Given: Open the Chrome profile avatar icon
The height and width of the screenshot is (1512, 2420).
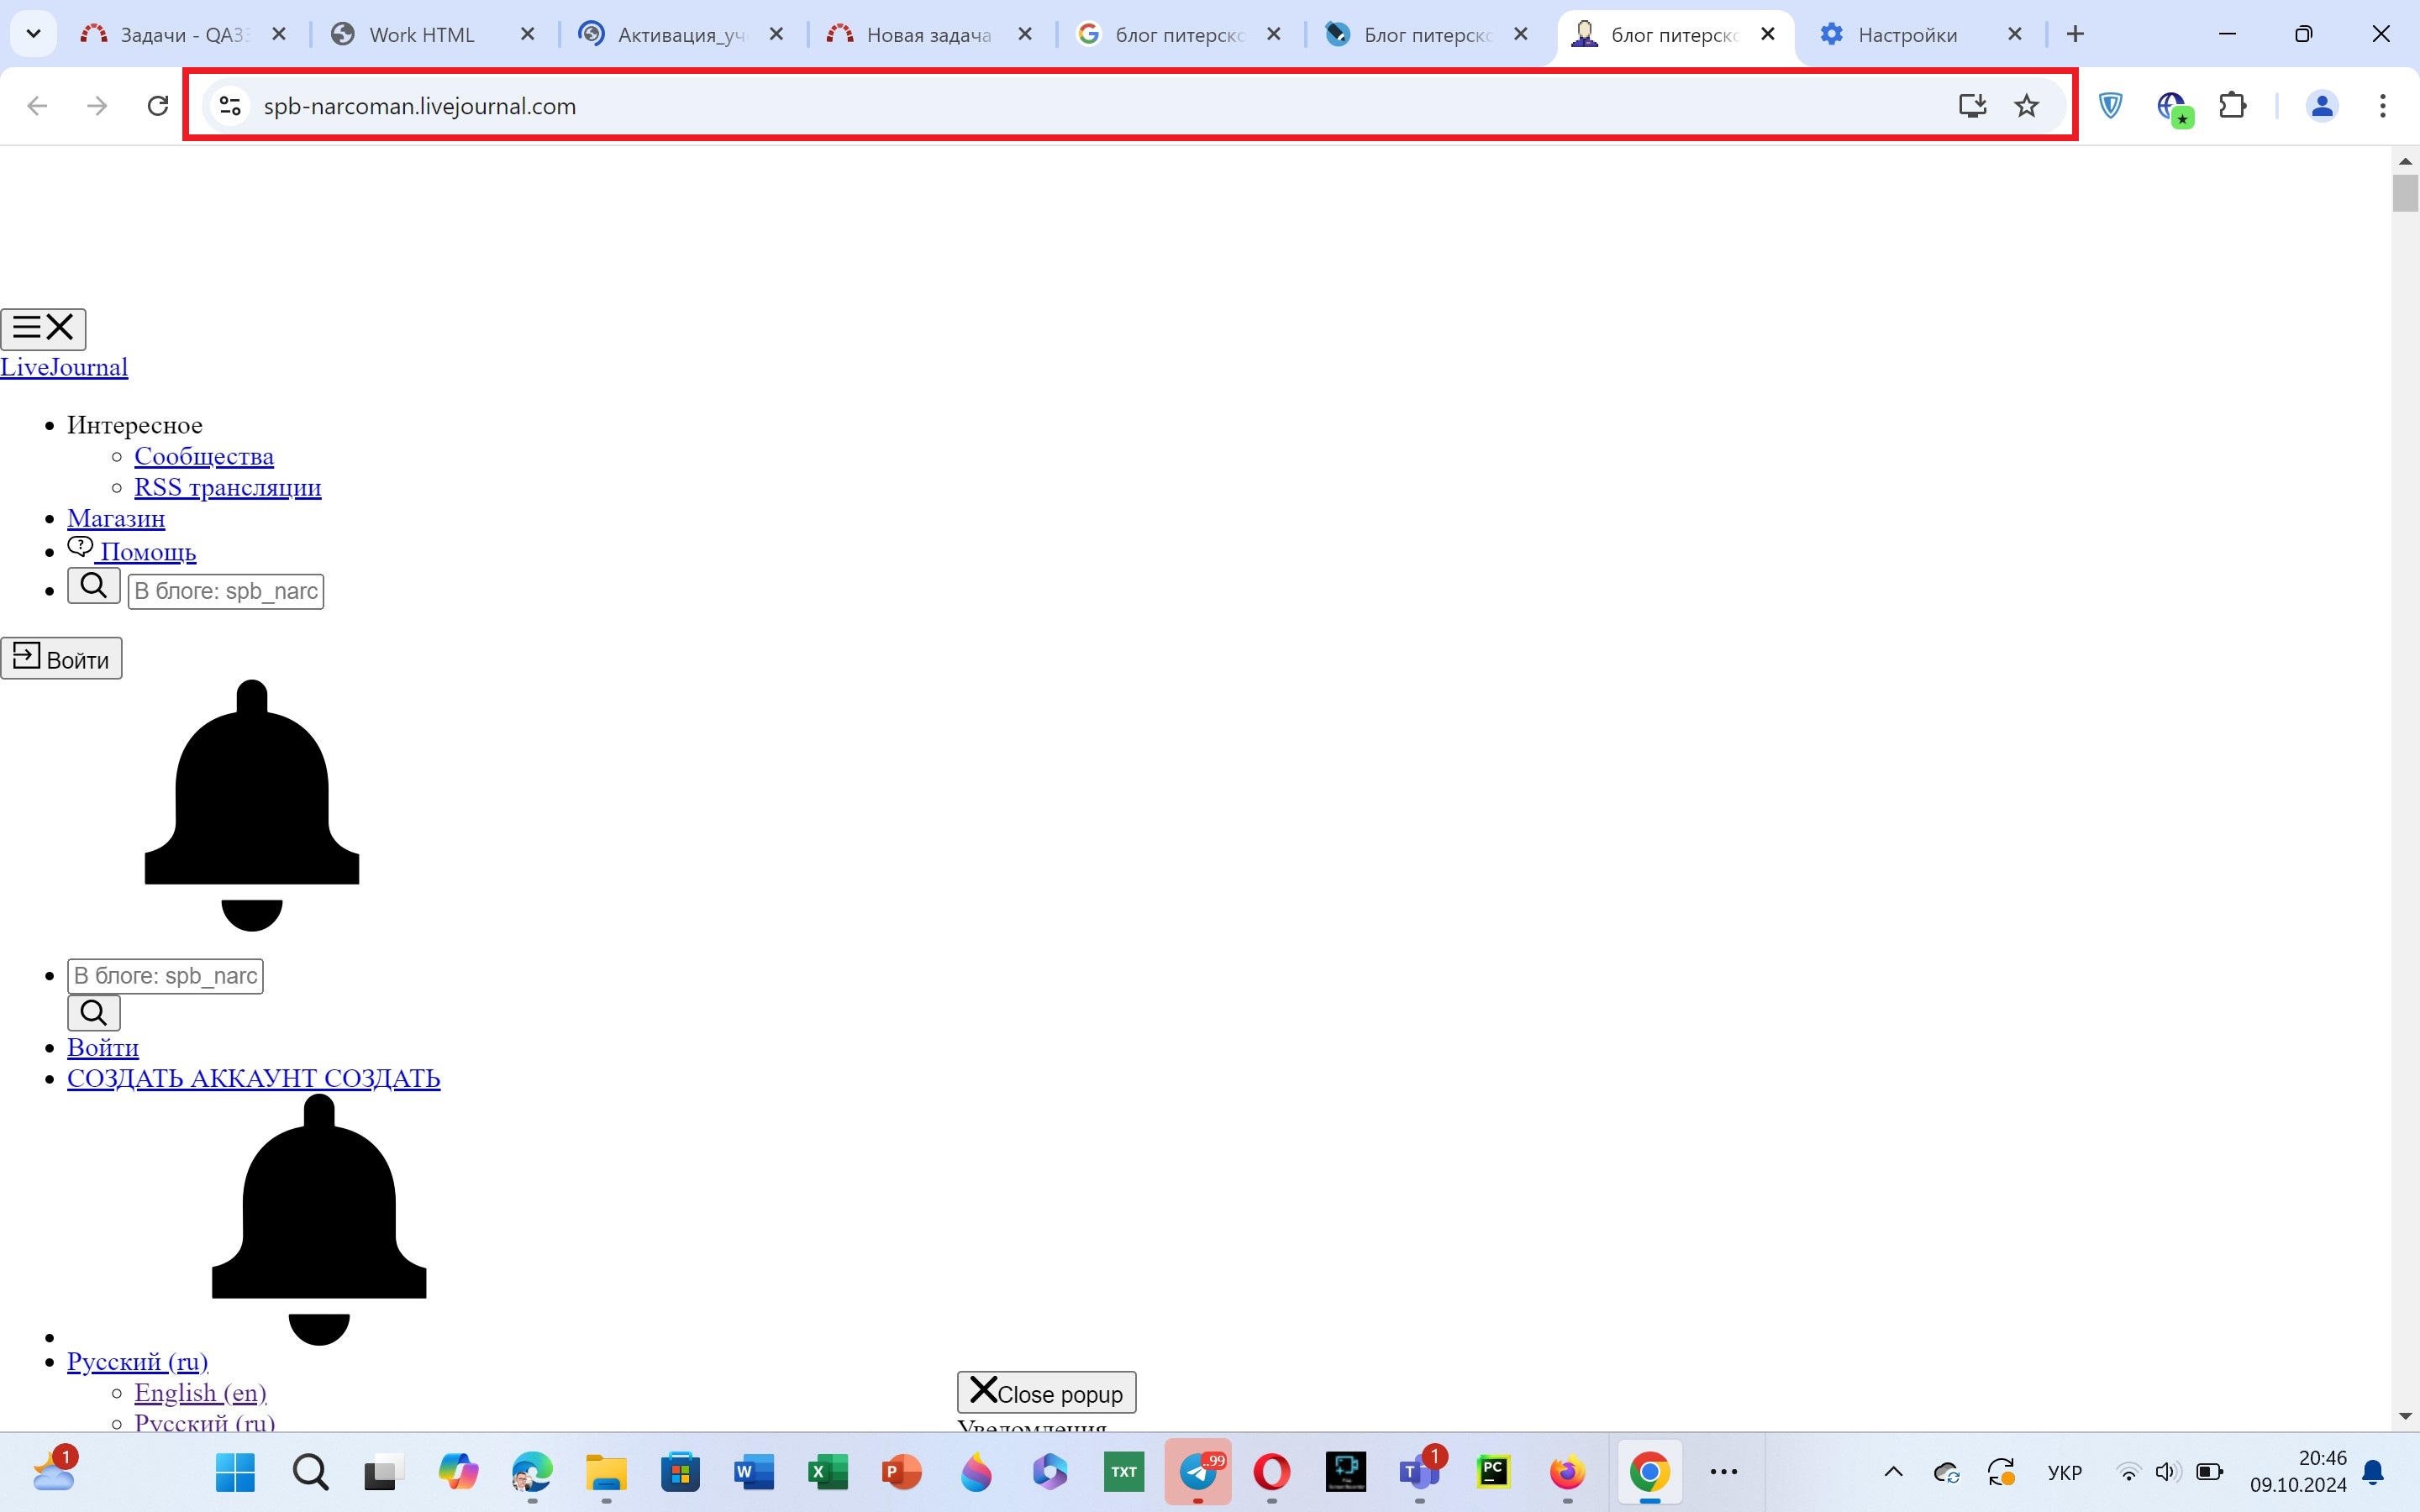Looking at the screenshot, I should [2322, 106].
